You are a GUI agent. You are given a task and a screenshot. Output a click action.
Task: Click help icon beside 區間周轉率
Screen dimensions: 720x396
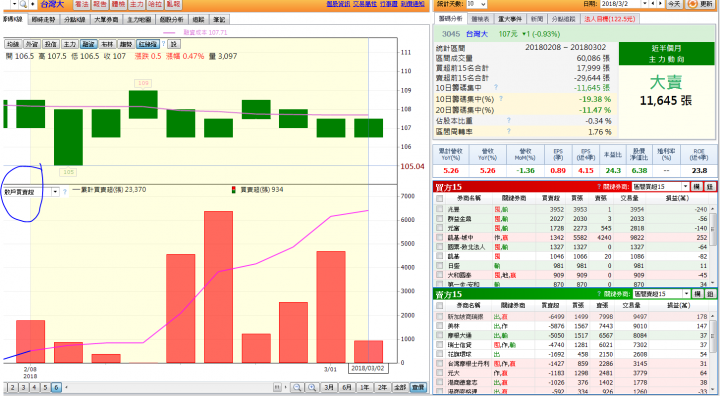[x=509, y=131]
